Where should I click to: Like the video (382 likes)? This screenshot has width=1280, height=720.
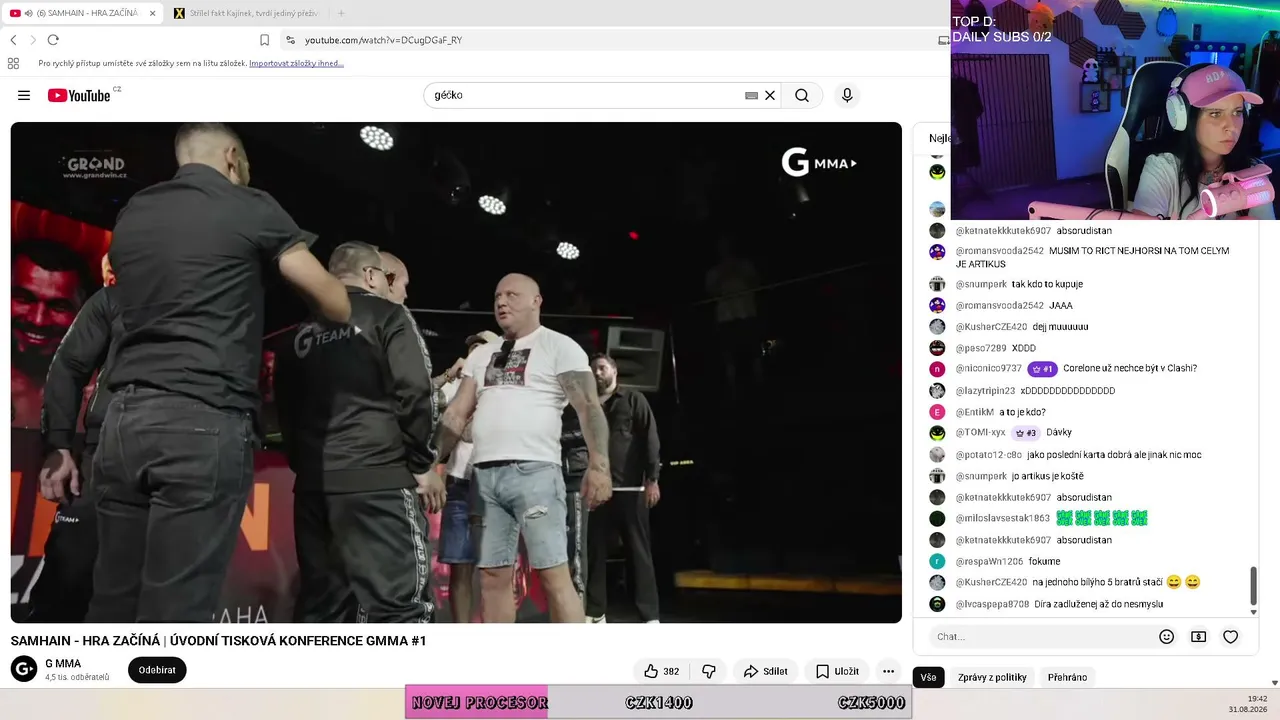point(661,671)
